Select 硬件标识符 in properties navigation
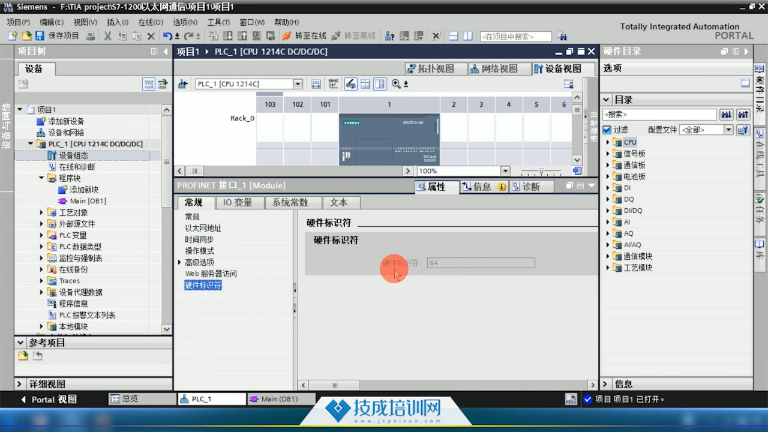 pos(203,285)
